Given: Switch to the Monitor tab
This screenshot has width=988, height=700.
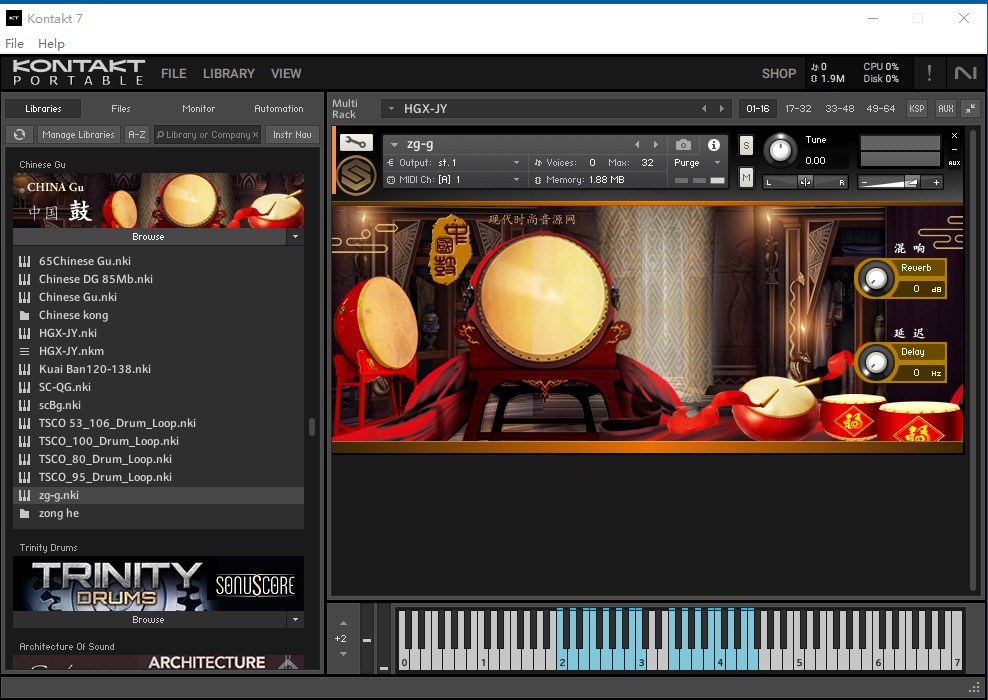Looking at the screenshot, I should coord(198,108).
